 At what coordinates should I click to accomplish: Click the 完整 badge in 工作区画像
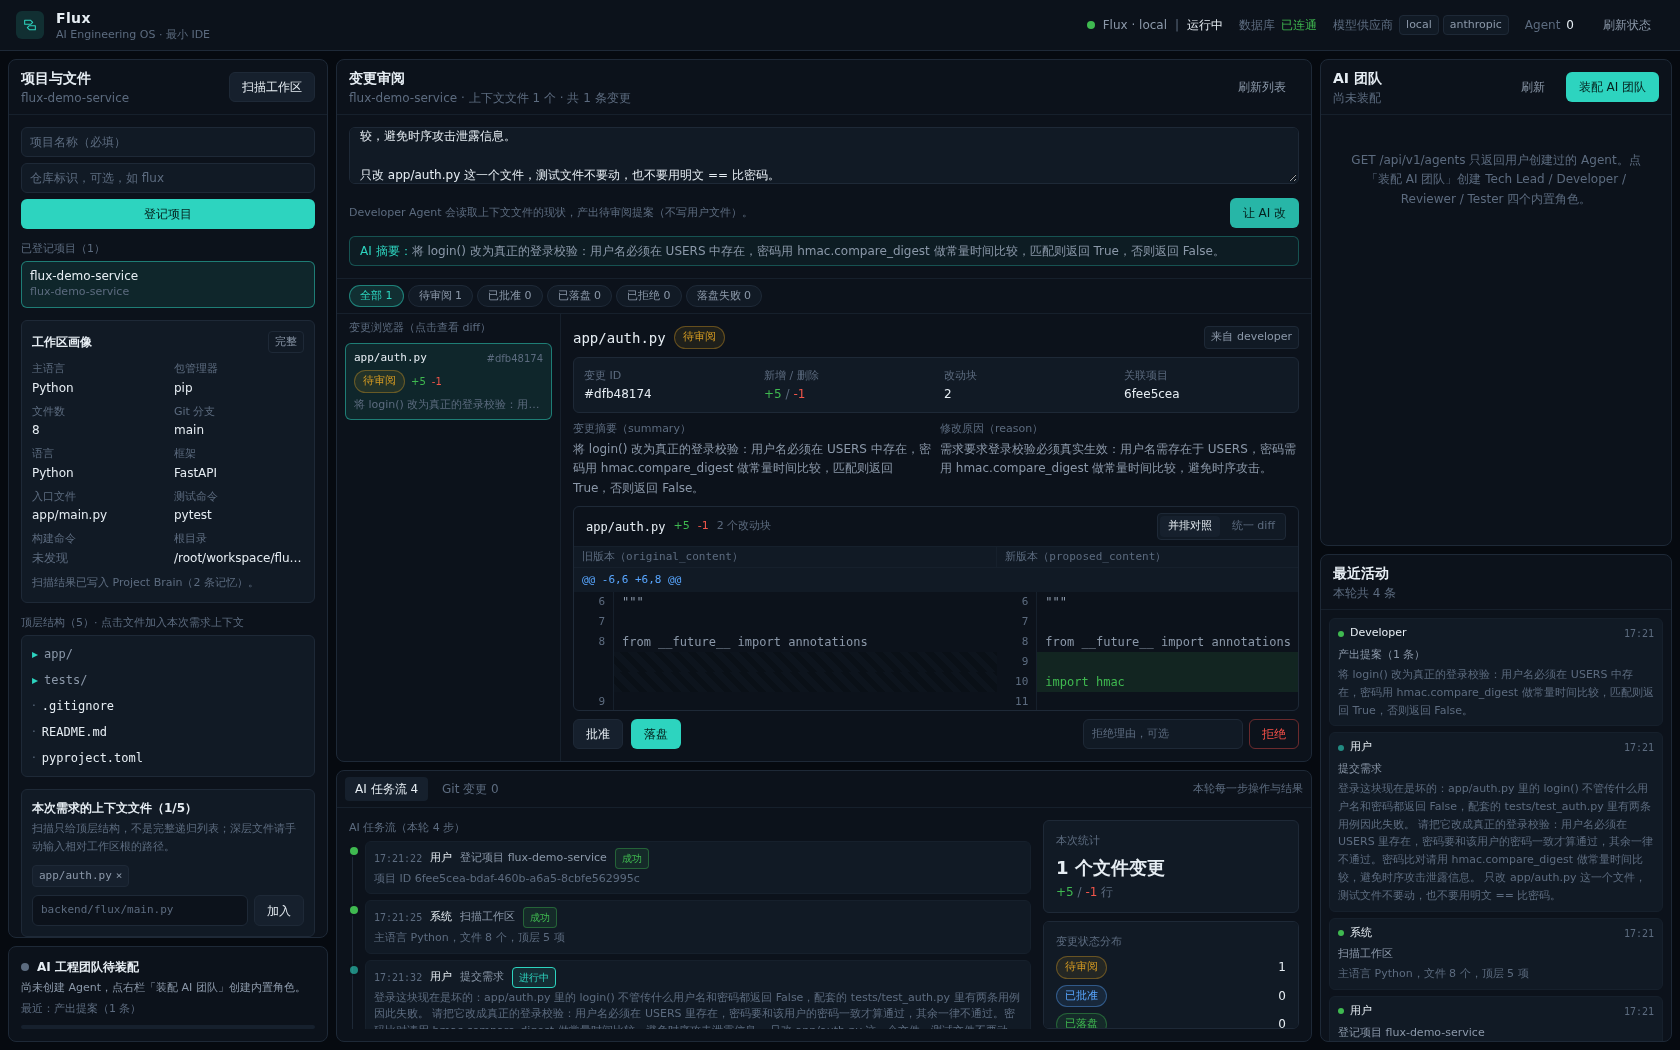click(286, 342)
